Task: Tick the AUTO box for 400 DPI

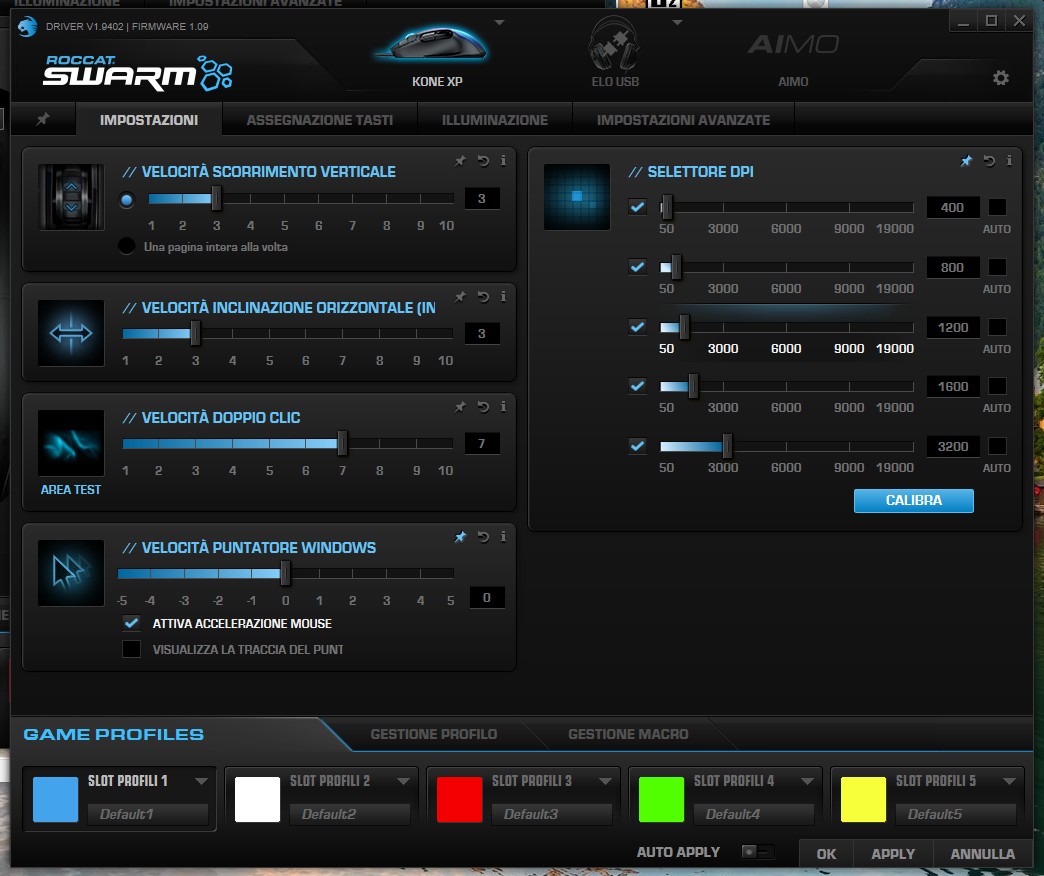Action: click(997, 207)
